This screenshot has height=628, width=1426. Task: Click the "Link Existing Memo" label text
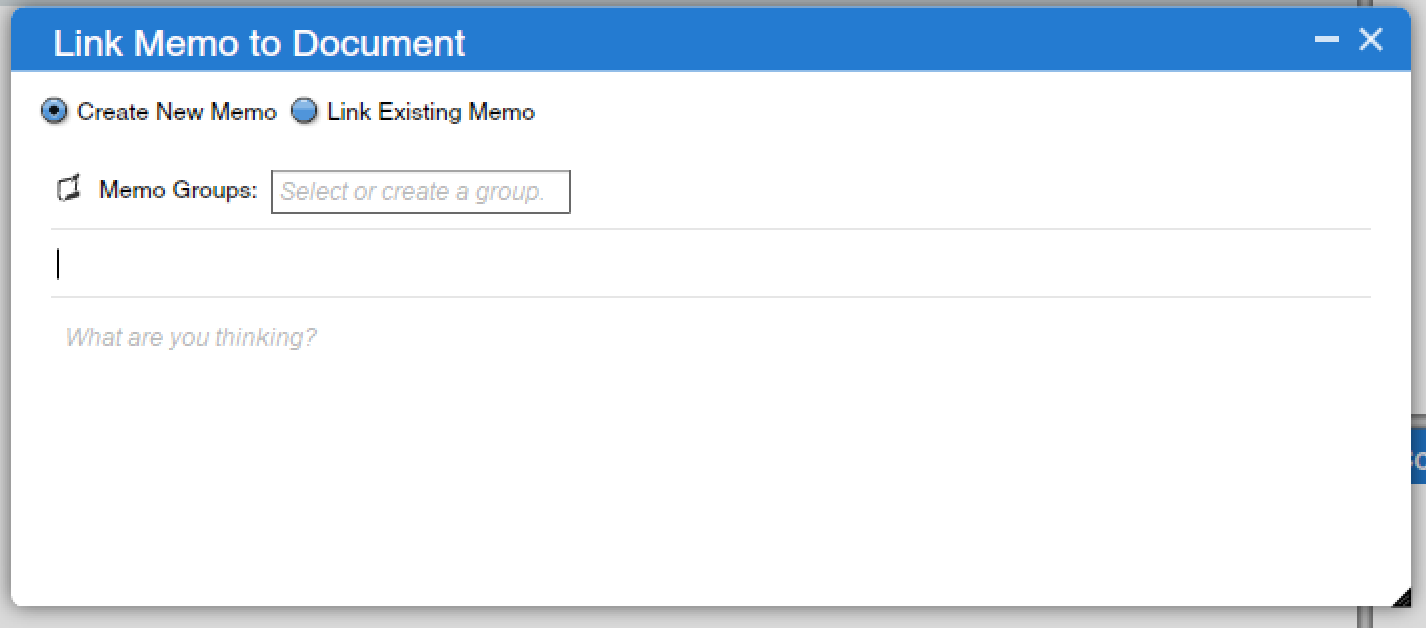pyautogui.click(x=431, y=112)
